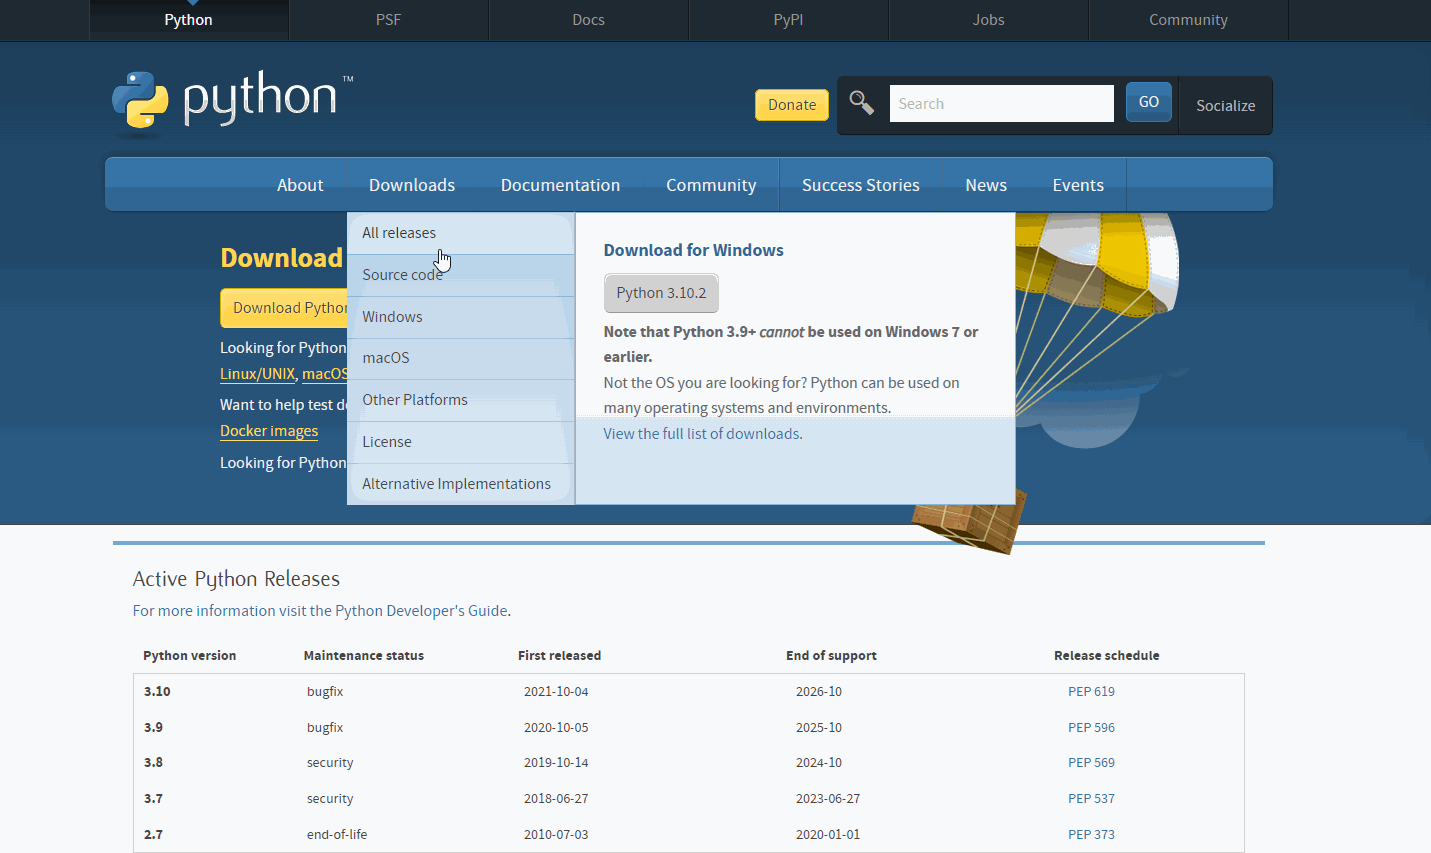Screen dimensions: 1431x853
Task: Open the Jobs top tab
Action: click(x=988, y=20)
